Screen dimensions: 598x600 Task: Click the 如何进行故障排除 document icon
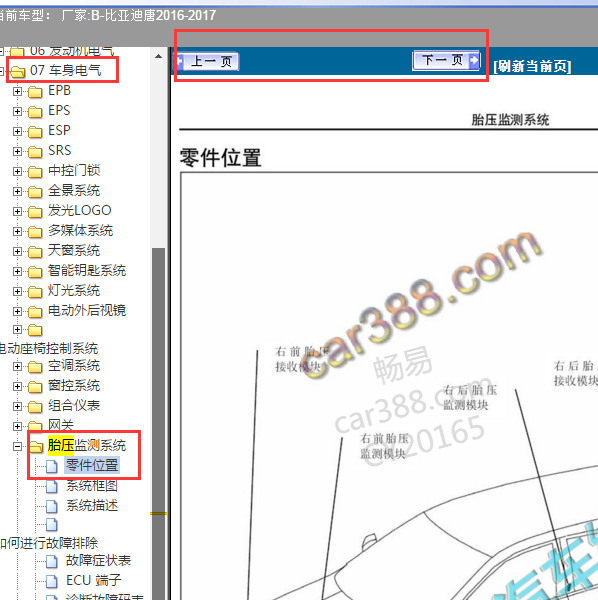52,525
